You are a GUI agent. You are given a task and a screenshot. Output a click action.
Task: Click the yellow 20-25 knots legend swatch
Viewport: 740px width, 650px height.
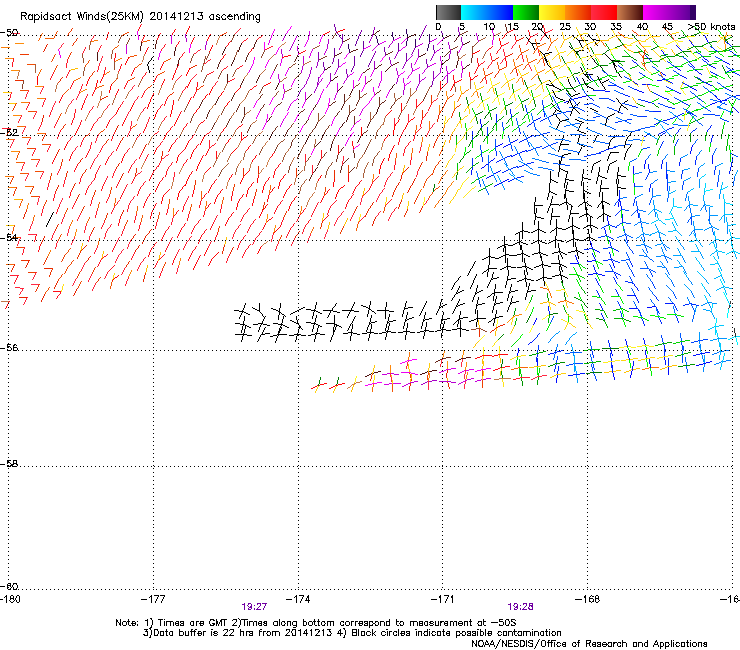(552, 12)
